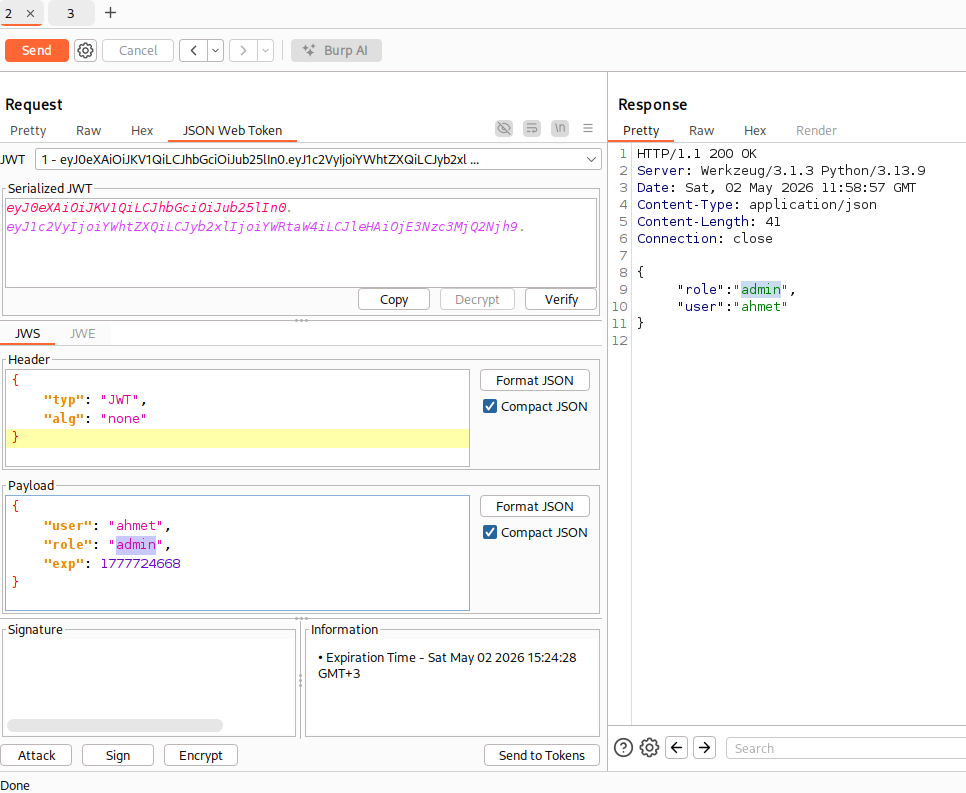Send JWT to Tokens

(x=542, y=755)
